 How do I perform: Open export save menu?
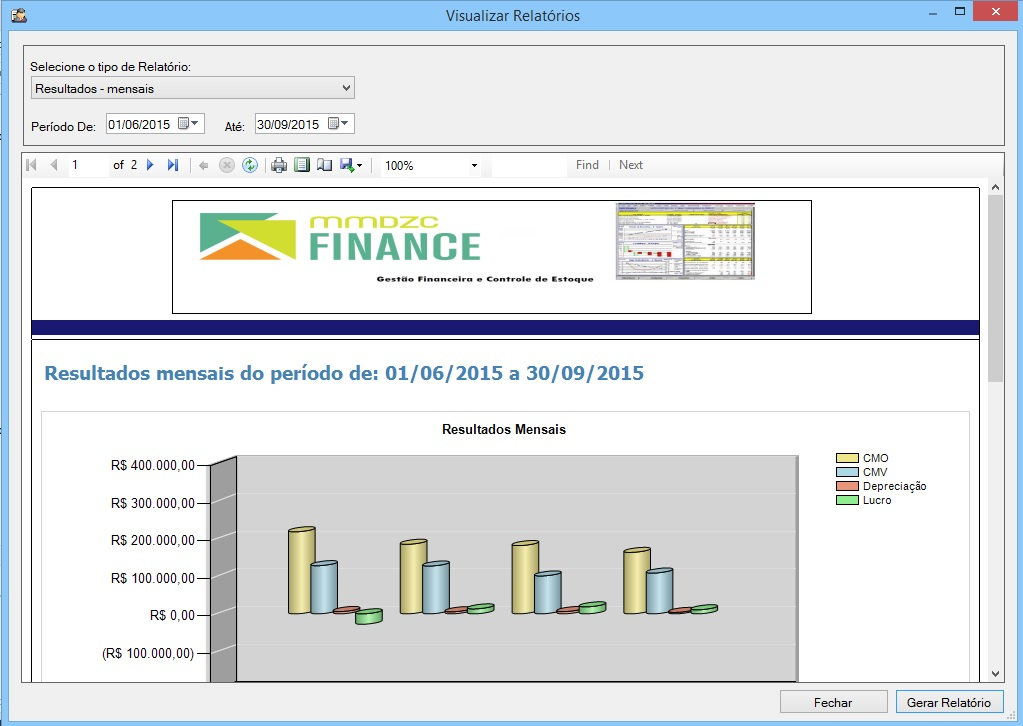pyautogui.click(x=351, y=166)
